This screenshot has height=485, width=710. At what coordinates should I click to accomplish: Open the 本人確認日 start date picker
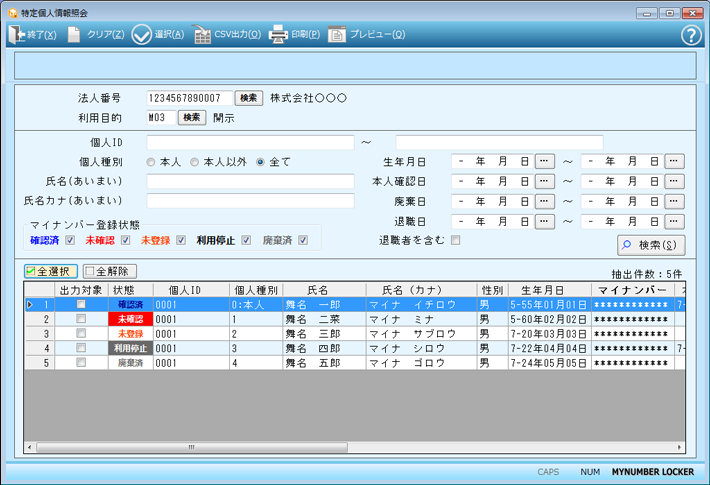point(544,182)
